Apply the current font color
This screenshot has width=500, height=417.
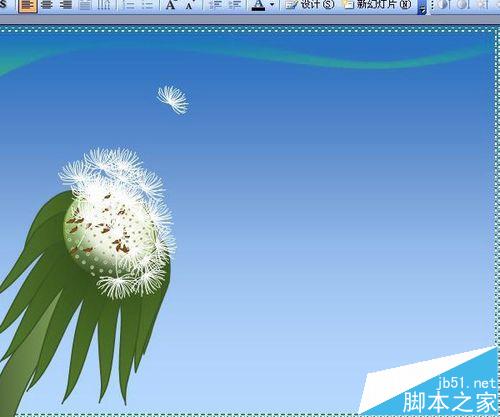tap(258, 5)
